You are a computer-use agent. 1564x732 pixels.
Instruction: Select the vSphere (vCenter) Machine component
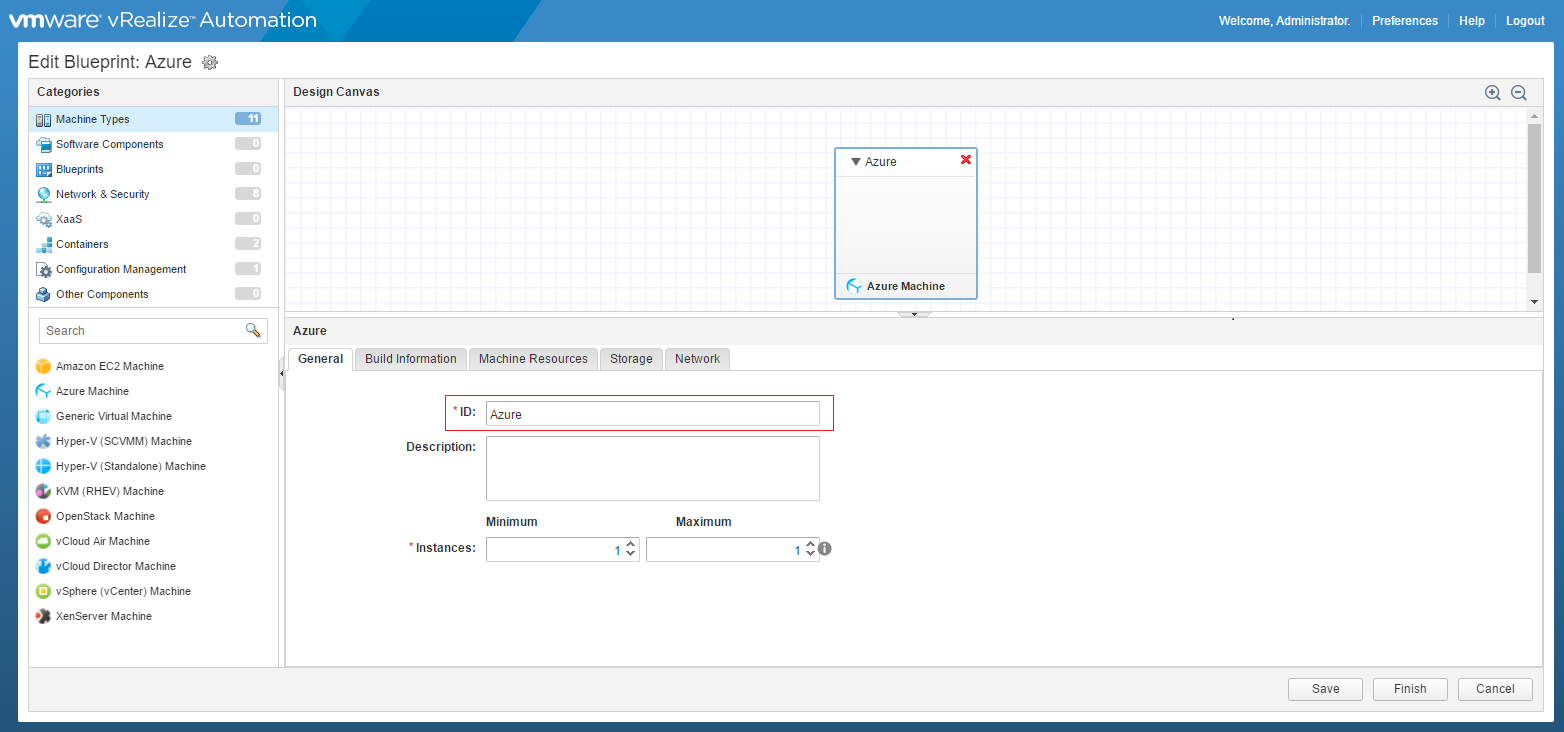[123, 591]
